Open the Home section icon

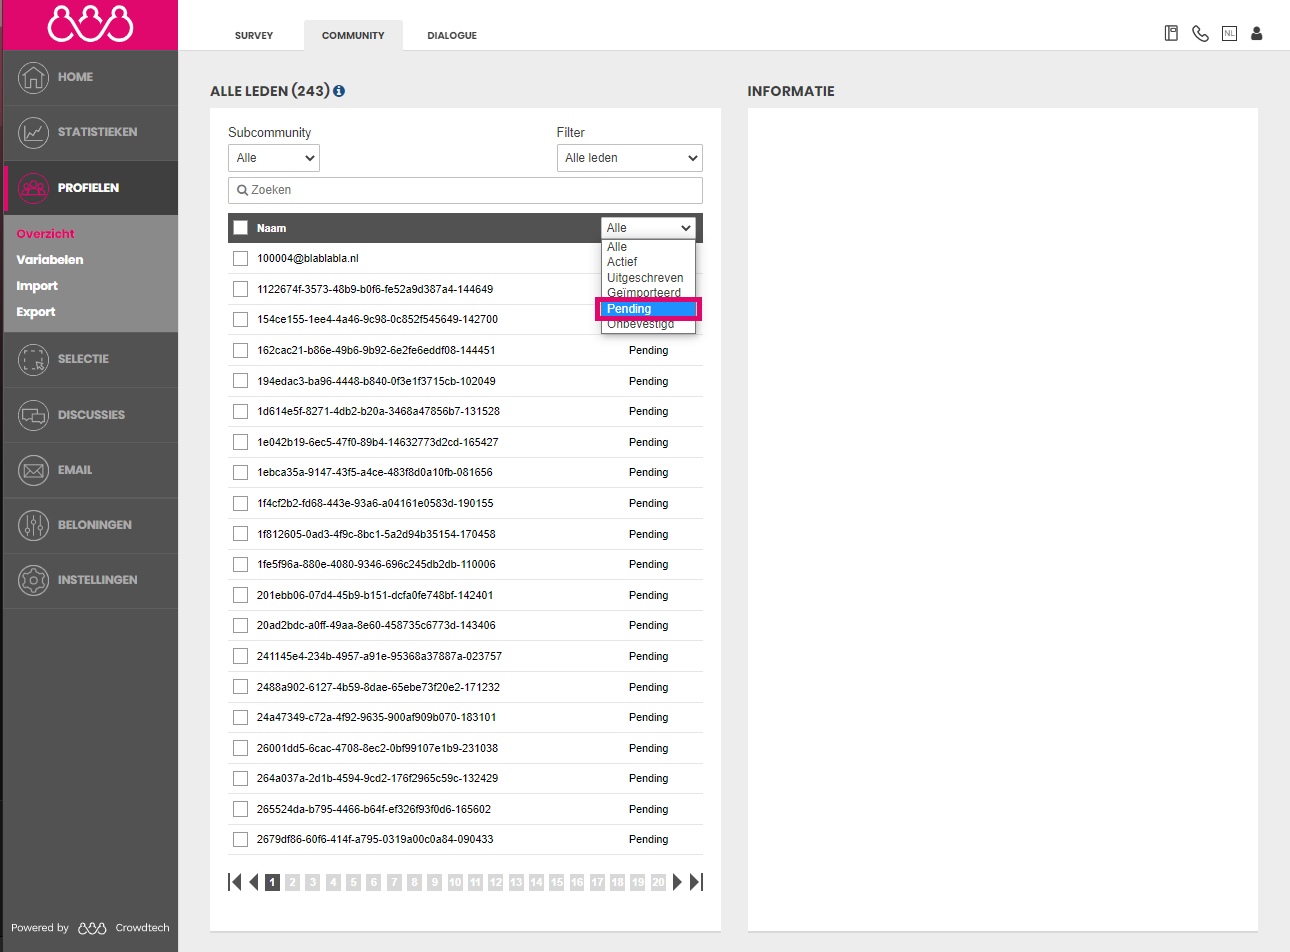tap(34, 77)
